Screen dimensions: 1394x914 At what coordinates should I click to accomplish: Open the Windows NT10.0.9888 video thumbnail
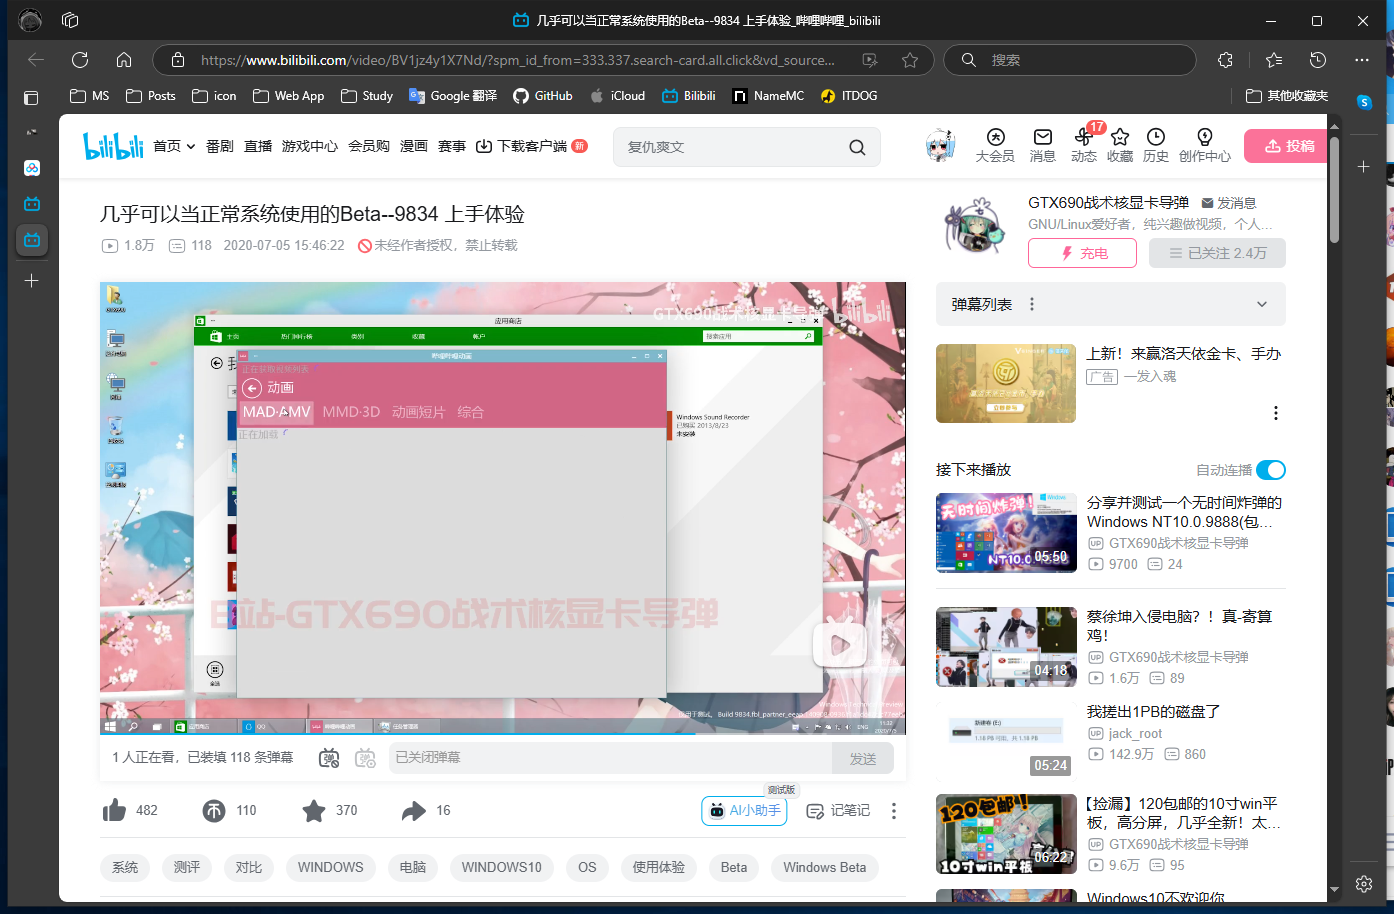[x=1006, y=532]
